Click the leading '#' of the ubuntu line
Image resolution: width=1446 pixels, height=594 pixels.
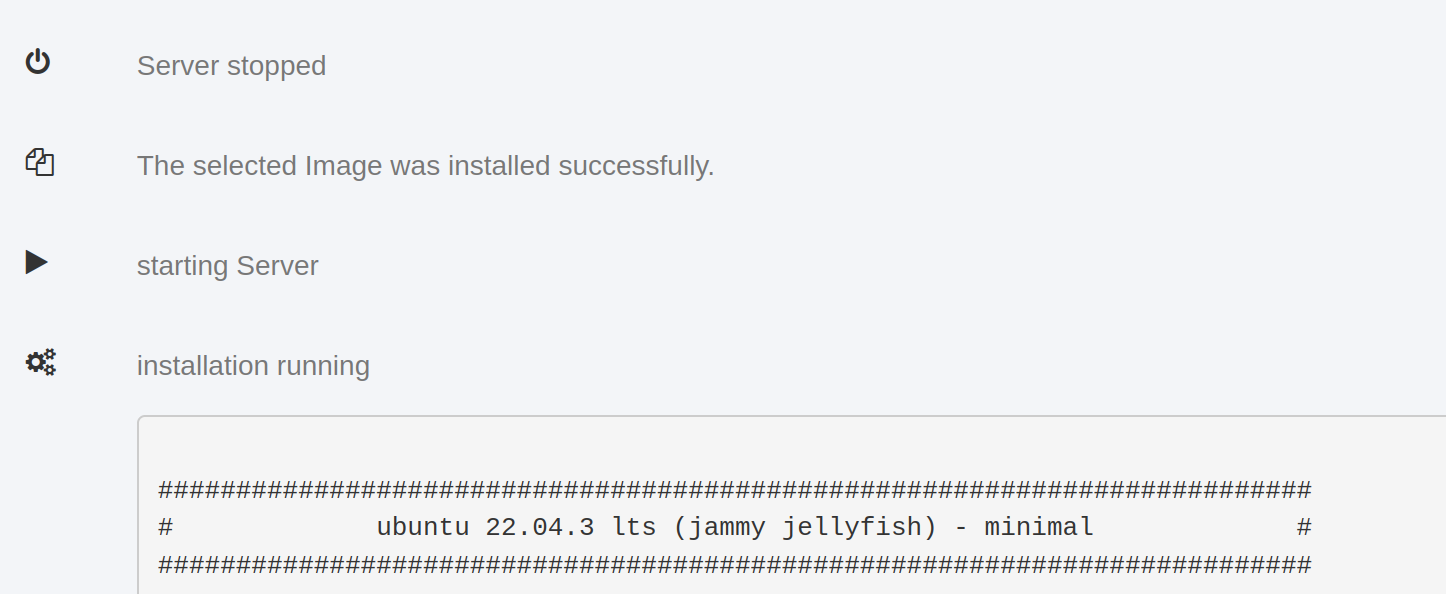point(166,527)
